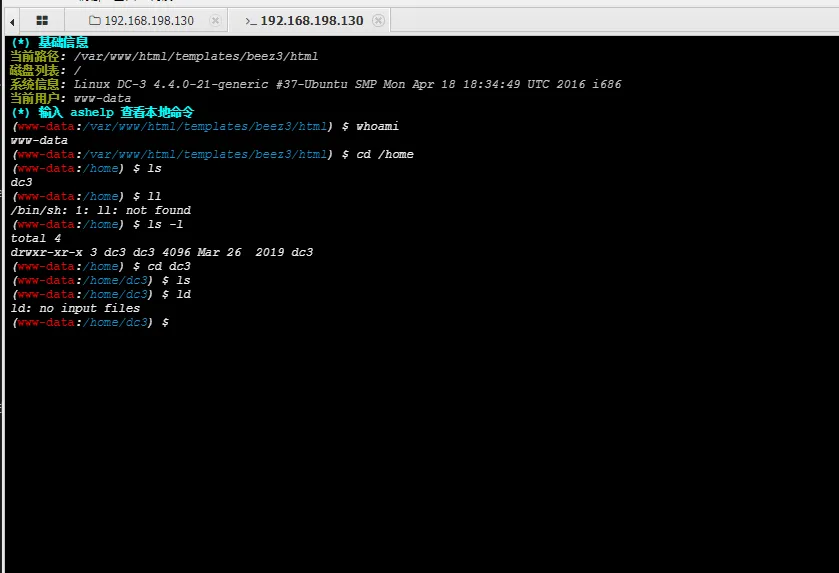Close the terminal 192.168.198.130 tab
Screen dimensions: 839x573
378,20
